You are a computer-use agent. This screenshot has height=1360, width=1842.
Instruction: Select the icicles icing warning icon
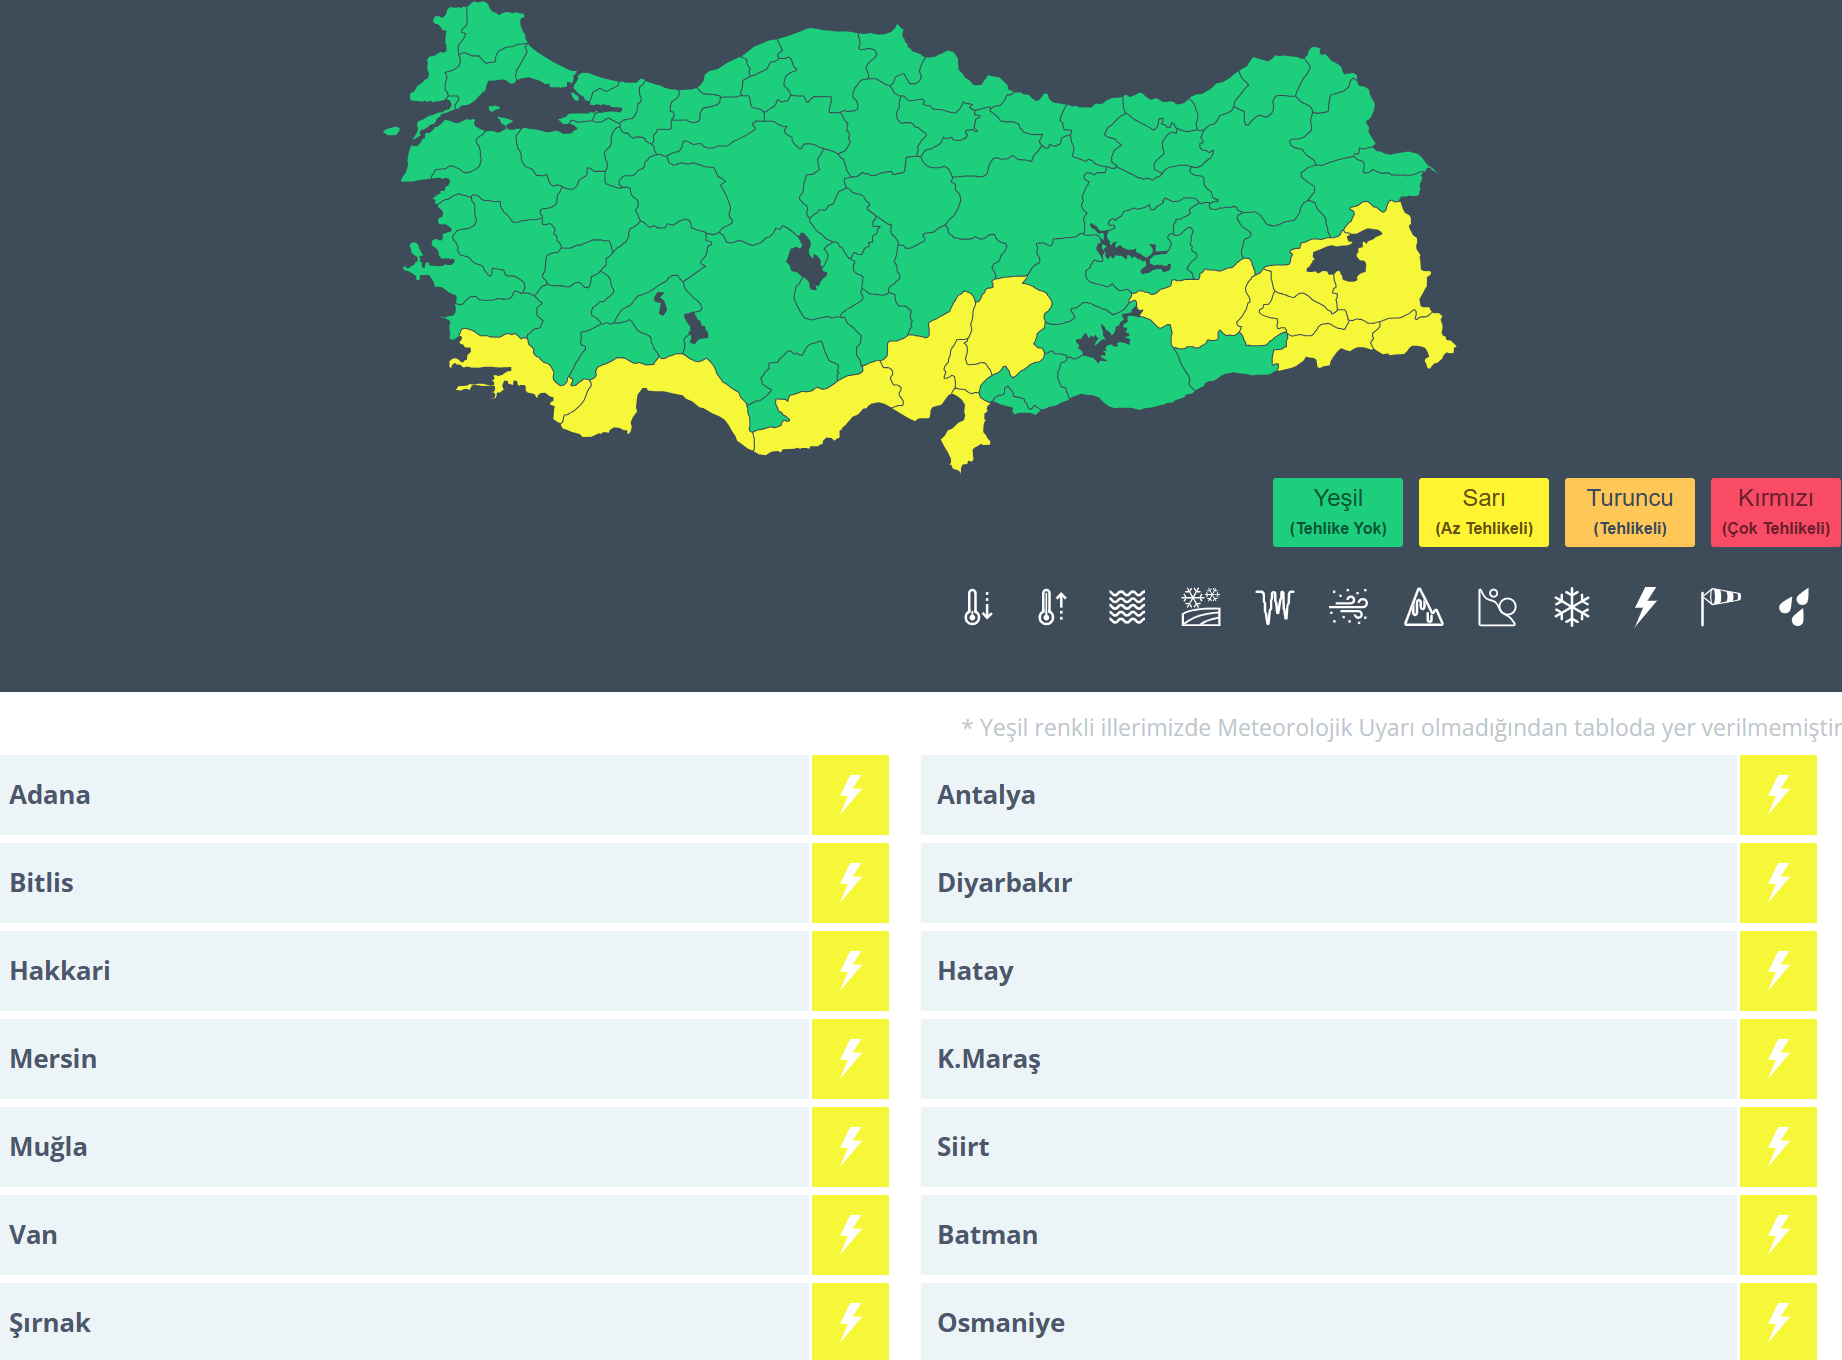pyautogui.click(x=1274, y=607)
